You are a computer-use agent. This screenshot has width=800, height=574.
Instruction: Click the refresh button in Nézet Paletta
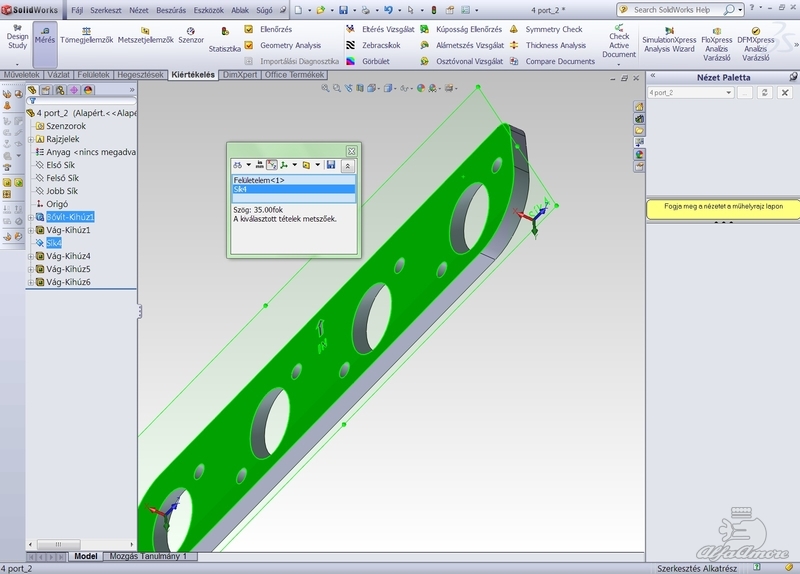pos(765,92)
